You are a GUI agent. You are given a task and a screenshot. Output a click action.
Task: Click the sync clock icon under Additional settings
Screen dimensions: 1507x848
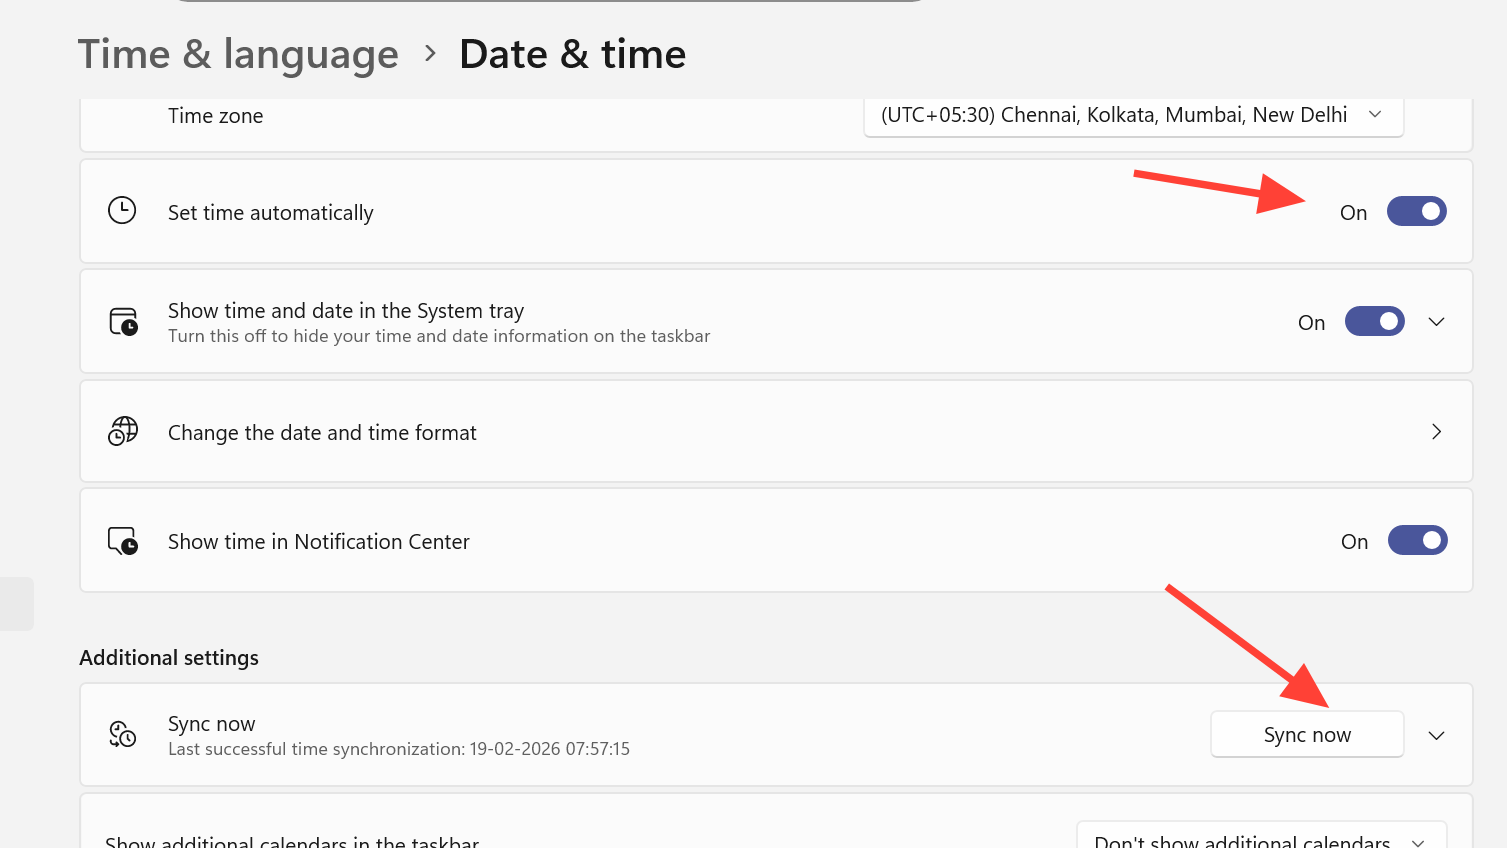coord(123,735)
